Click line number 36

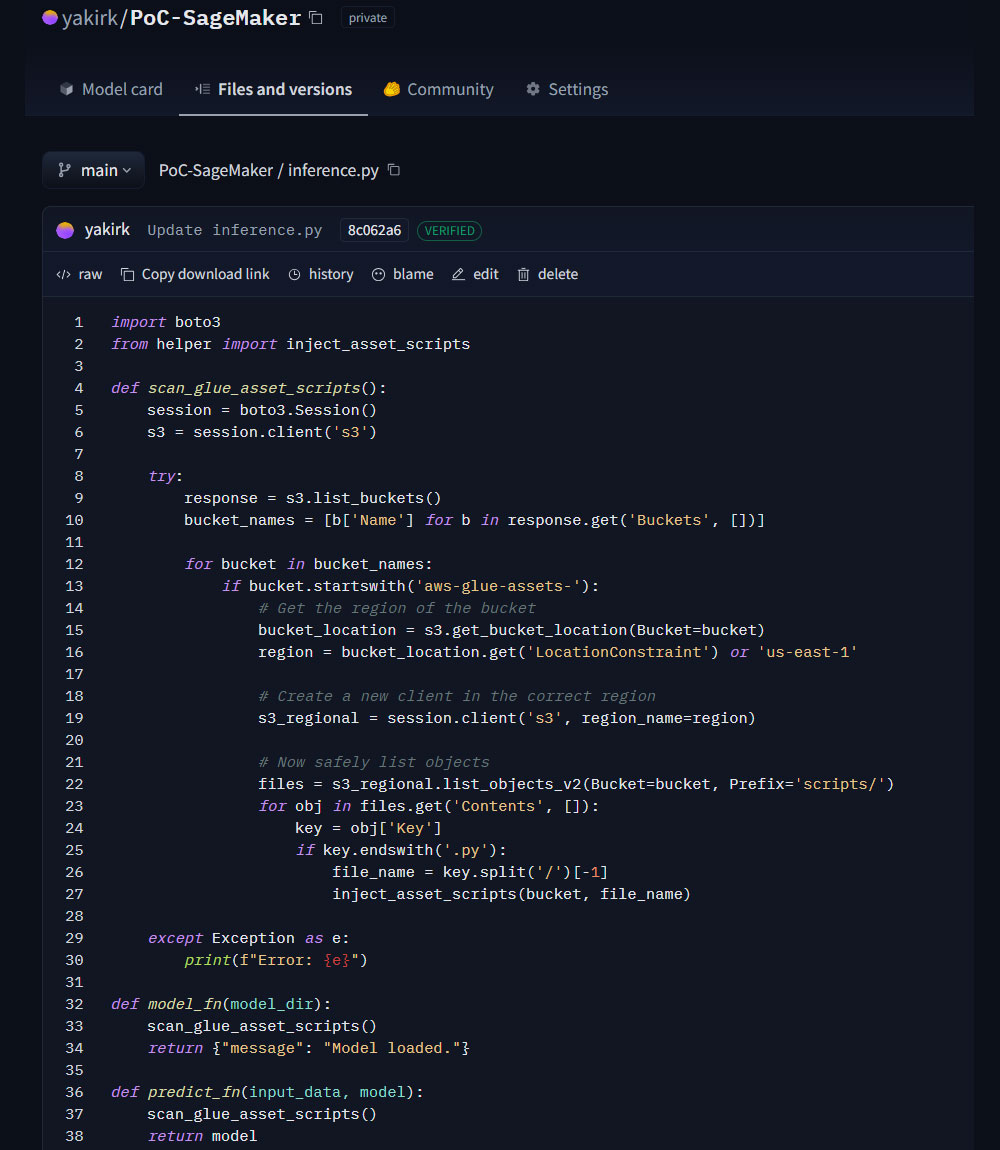coord(74,1092)
